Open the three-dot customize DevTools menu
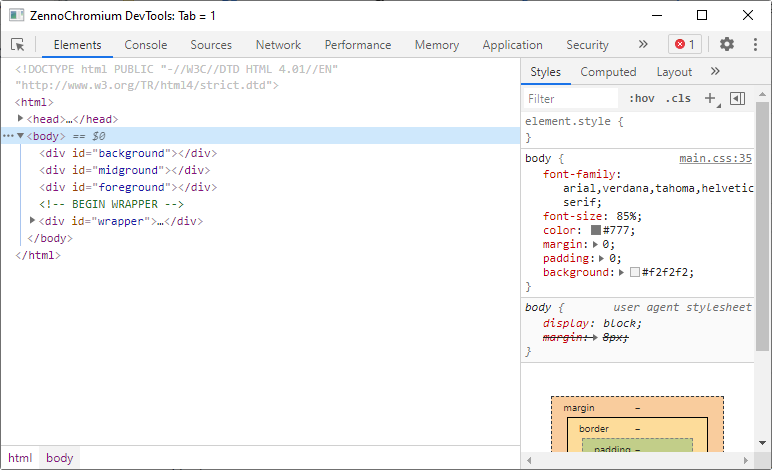The image size is (772, 470). (754, 45)
